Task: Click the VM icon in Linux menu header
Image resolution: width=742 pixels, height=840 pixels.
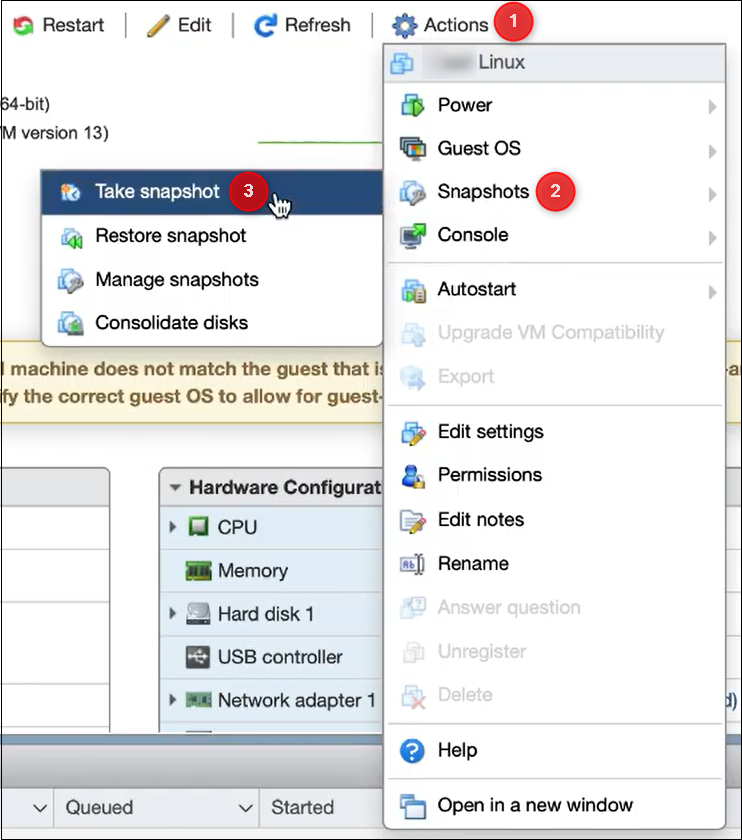Action: coord(402,64)
